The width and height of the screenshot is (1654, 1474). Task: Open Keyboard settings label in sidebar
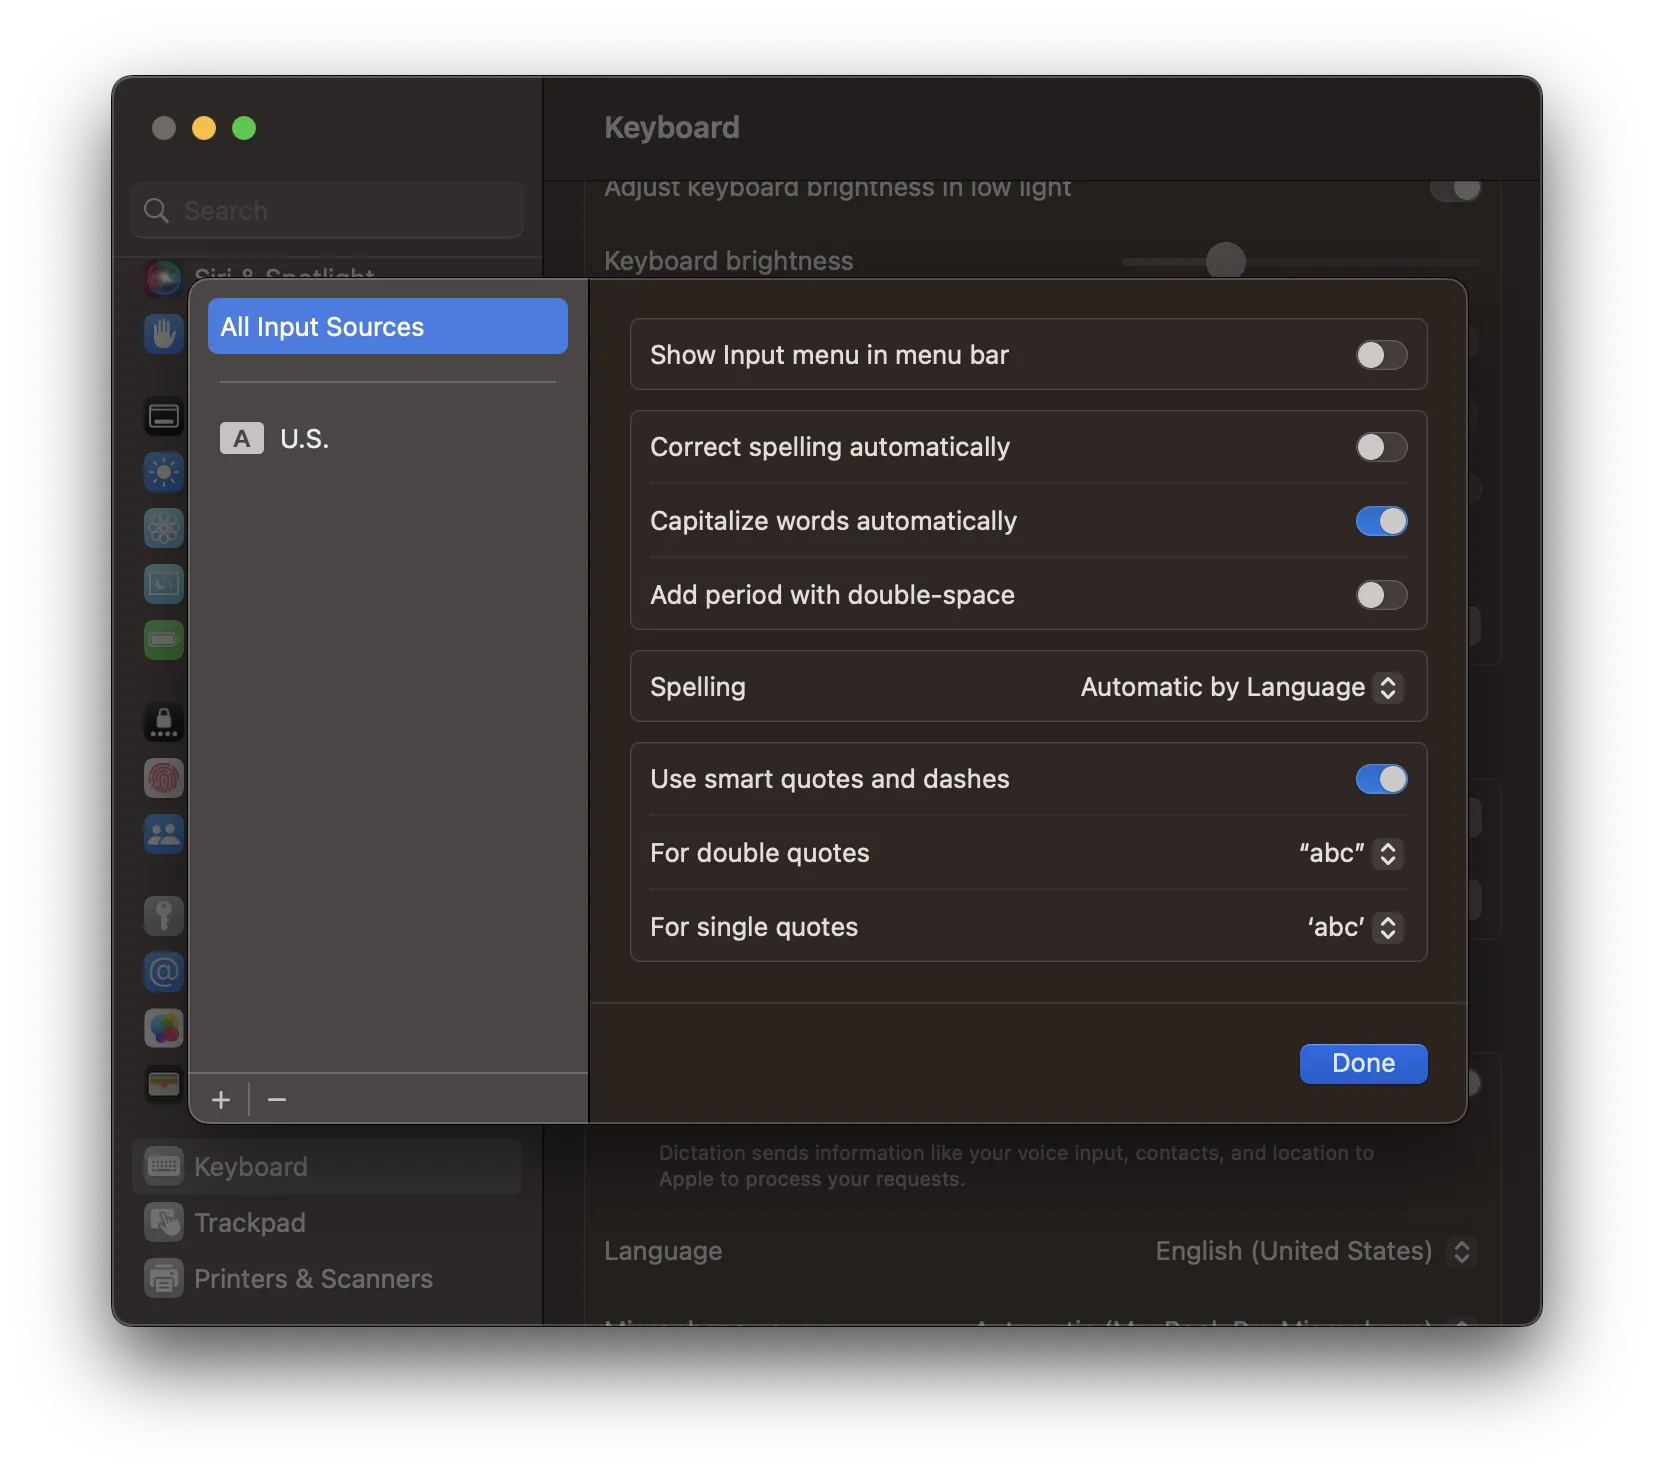(250, 1167)
